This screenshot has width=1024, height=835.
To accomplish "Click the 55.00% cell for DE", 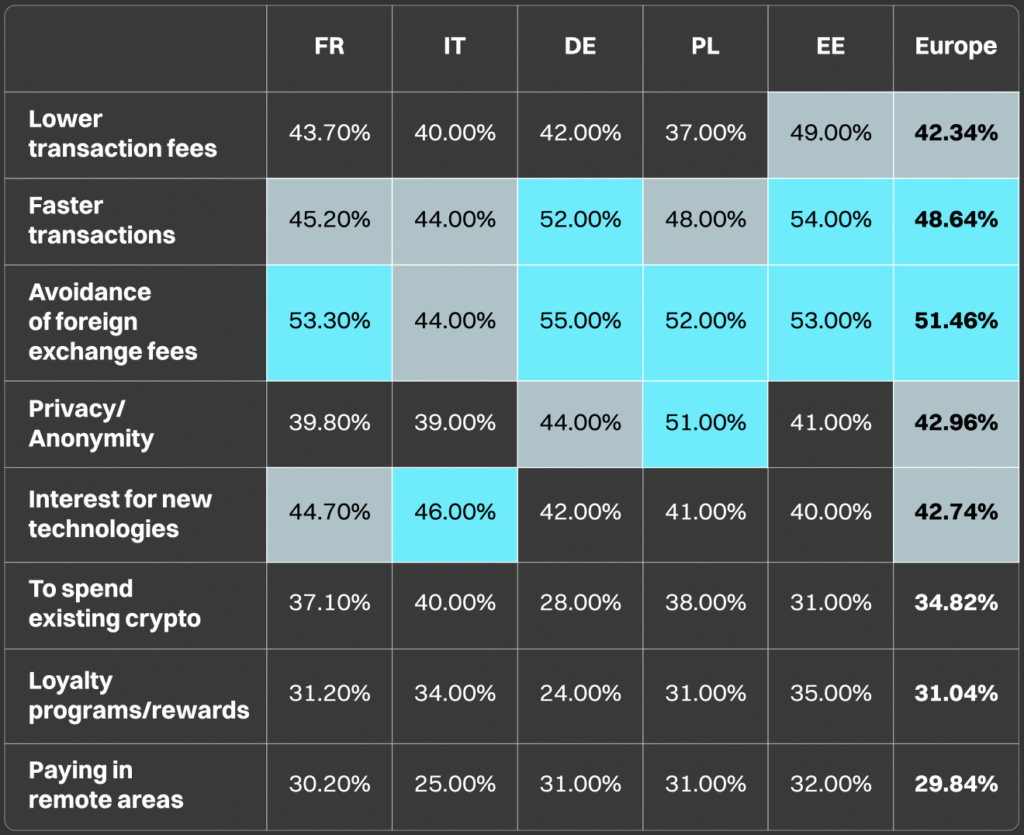I will (x=580, y=321).
